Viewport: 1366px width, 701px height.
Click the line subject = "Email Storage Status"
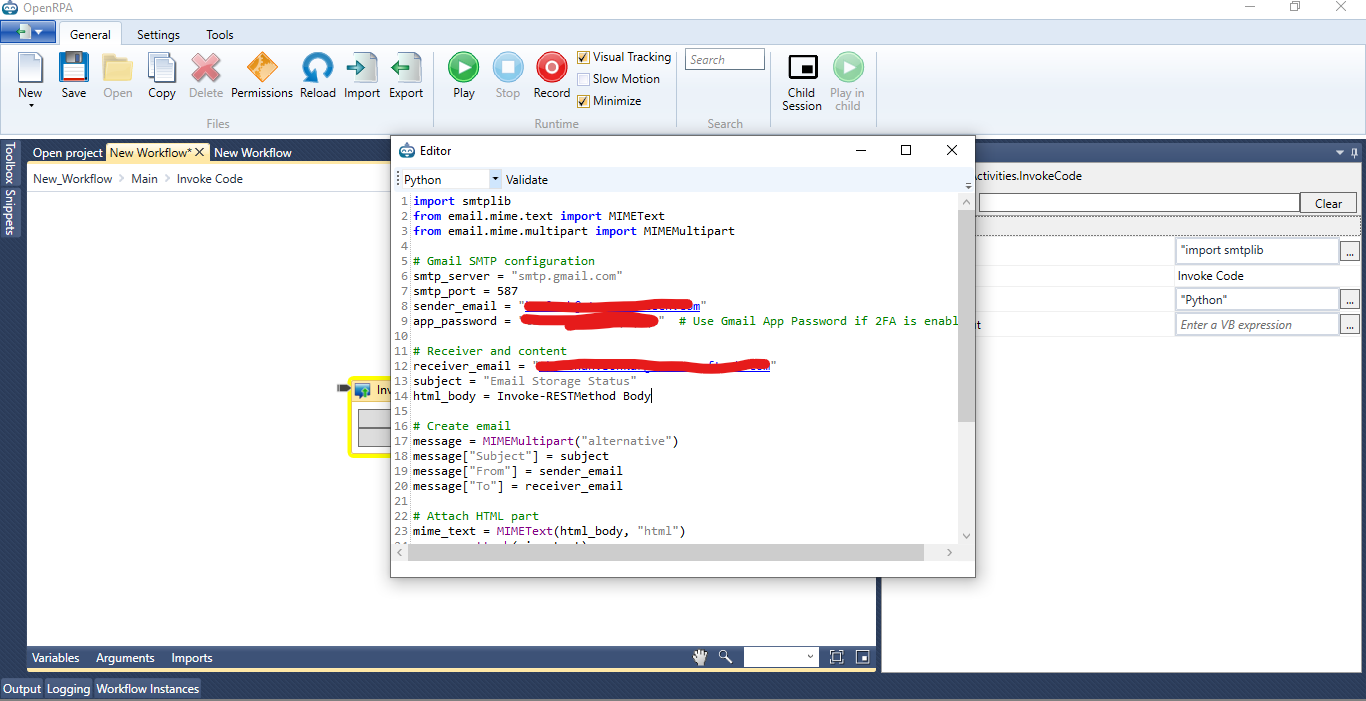click(524, 381)
